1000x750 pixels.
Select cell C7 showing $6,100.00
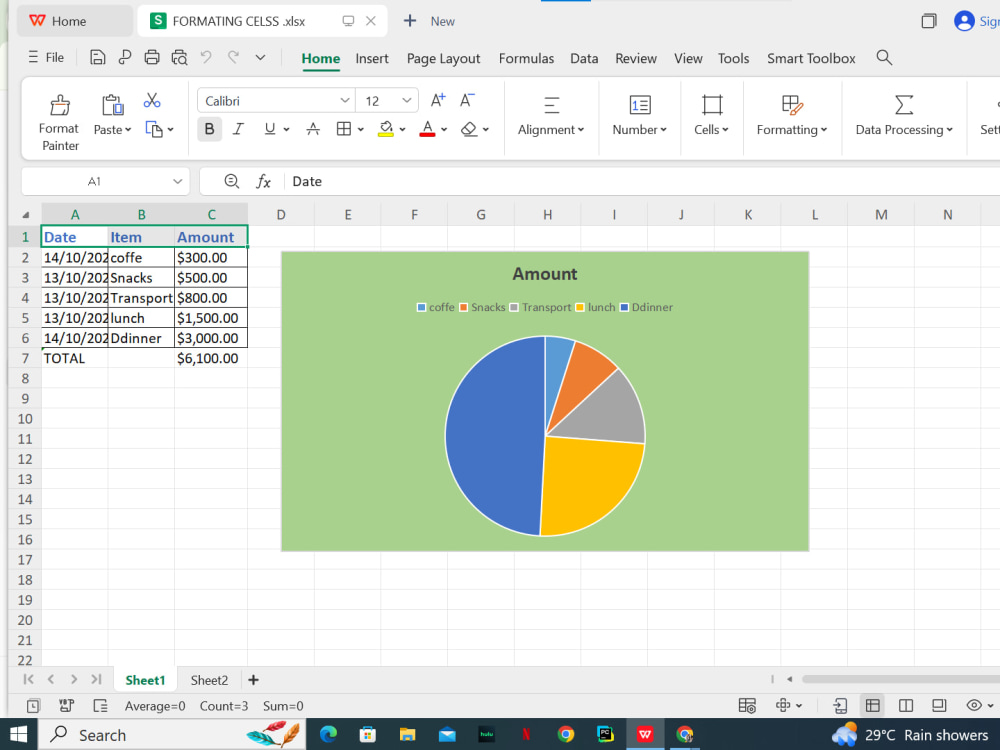click(210, 358)
